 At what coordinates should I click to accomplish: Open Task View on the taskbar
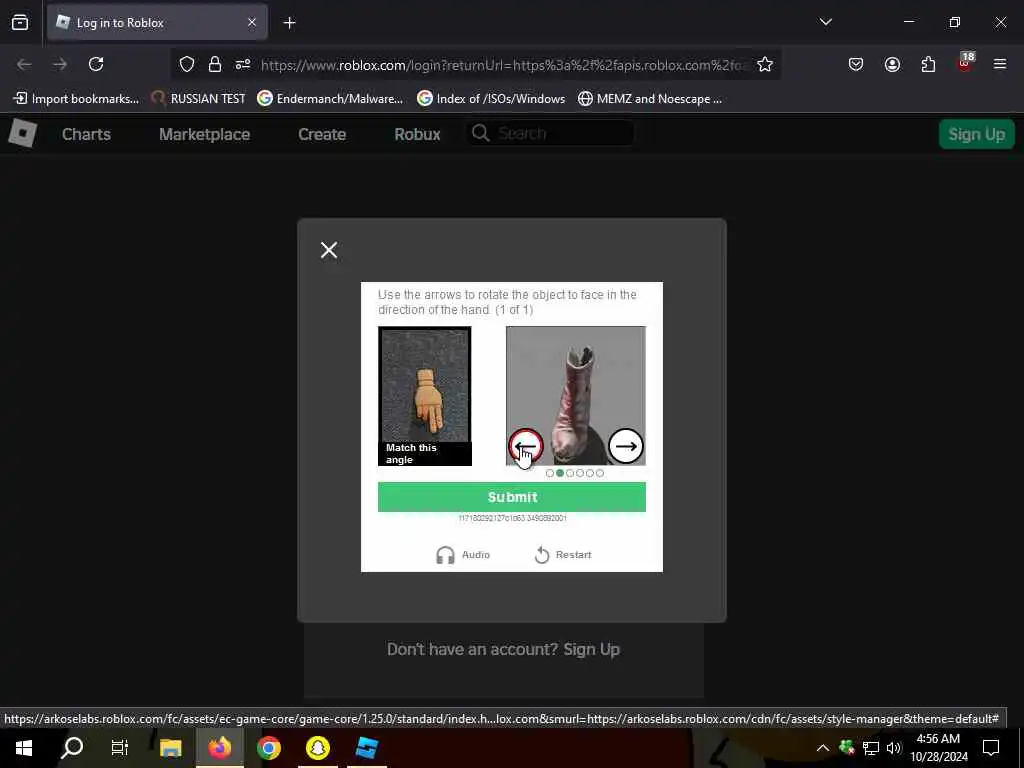[120, 748]
